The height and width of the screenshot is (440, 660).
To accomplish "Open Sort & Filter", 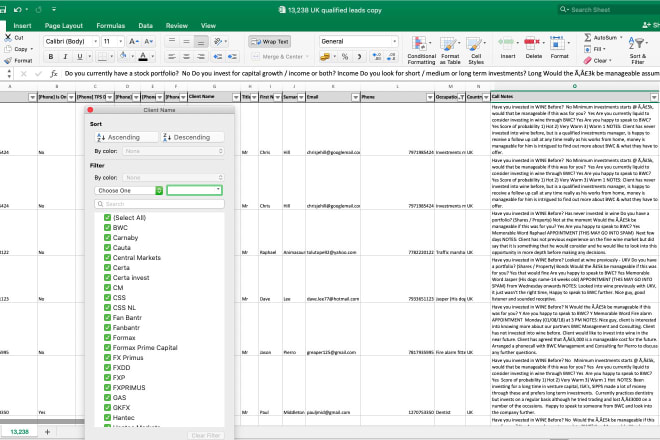I will coord(637,50).
